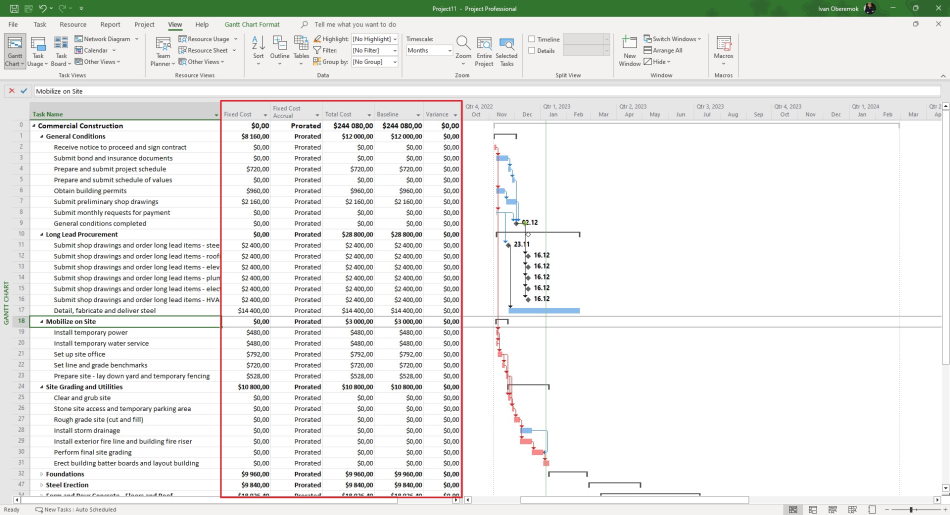
Task: Click the Team Planner status bar icon
Action: (832, 510)
